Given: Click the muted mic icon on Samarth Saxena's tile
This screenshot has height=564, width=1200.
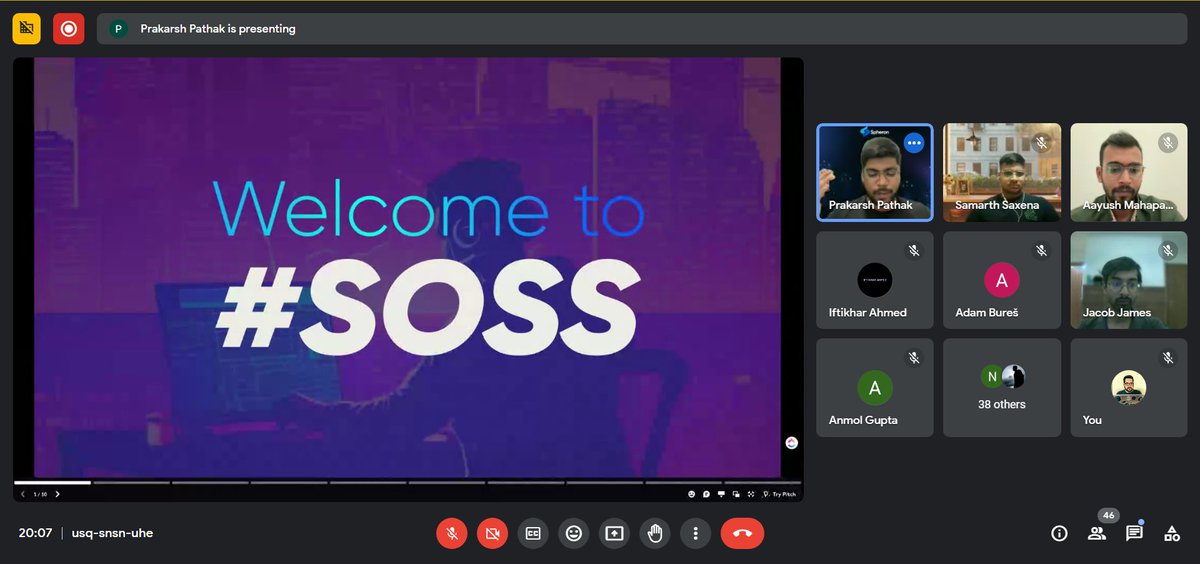Looking at the screenshot, I should tap(1041, 143).
